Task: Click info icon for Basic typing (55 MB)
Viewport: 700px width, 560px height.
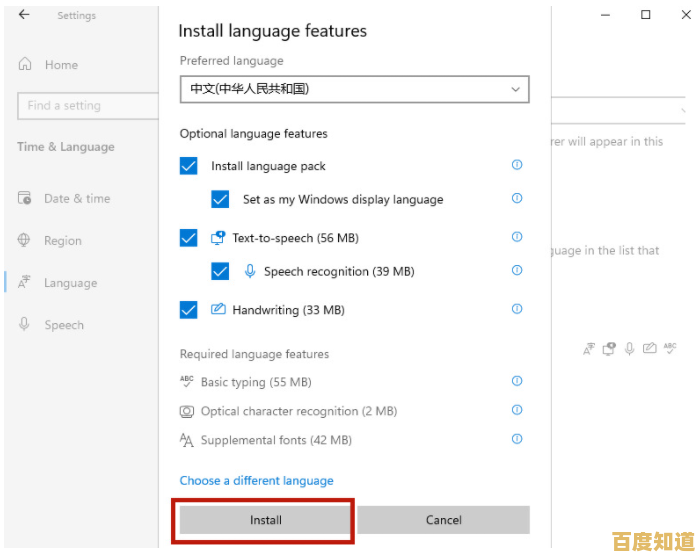Action: click(x=517, y=381)
